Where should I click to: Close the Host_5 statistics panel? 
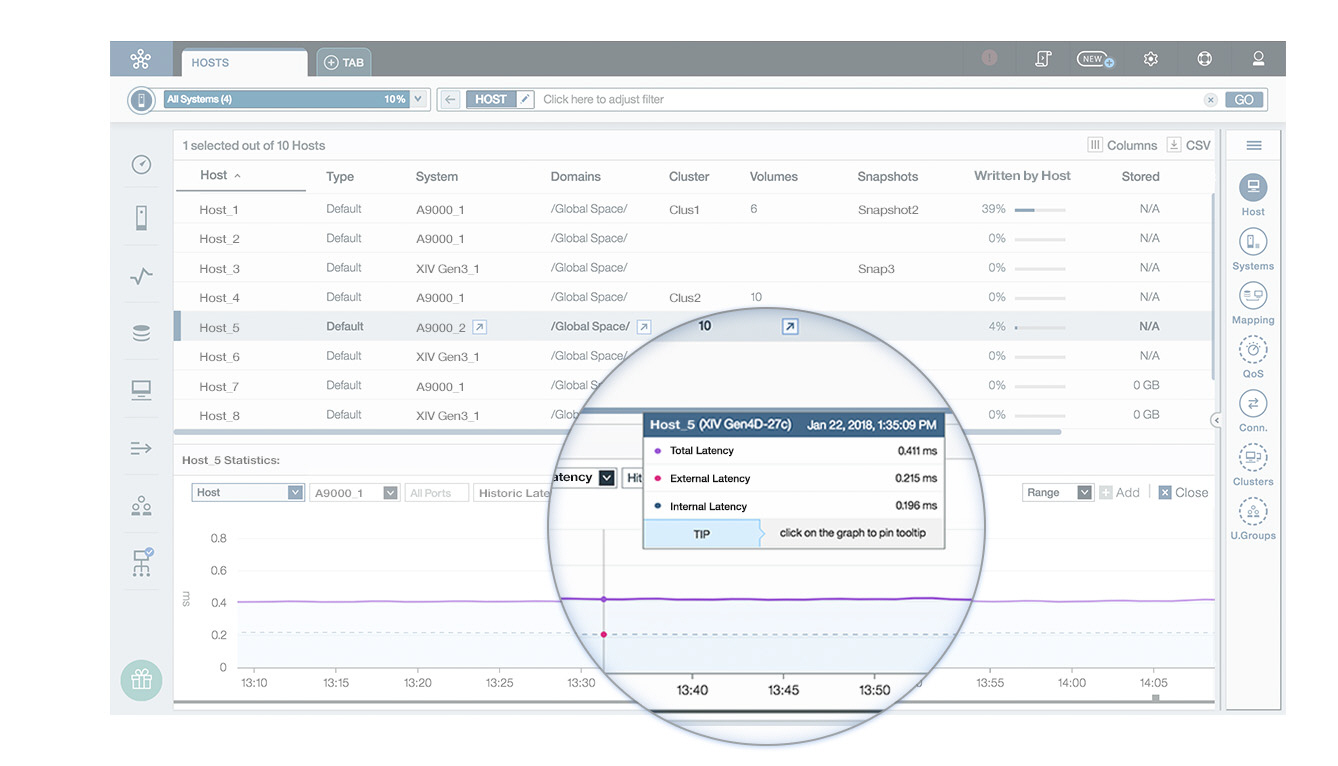tap(1183, 492)
